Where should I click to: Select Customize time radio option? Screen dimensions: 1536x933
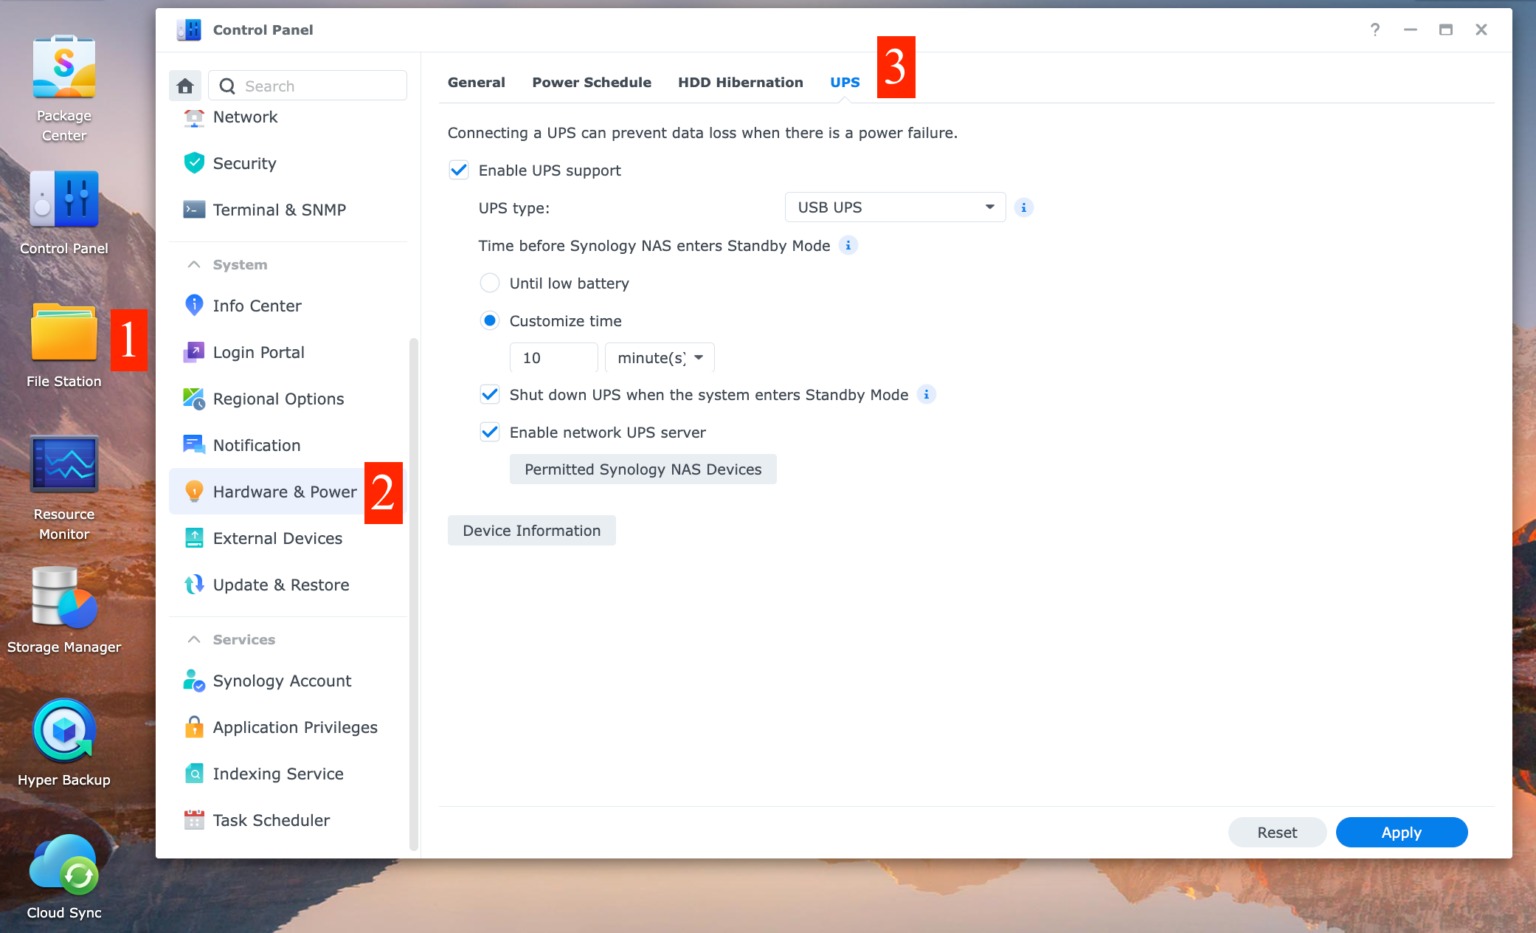[x=490, y=321]
